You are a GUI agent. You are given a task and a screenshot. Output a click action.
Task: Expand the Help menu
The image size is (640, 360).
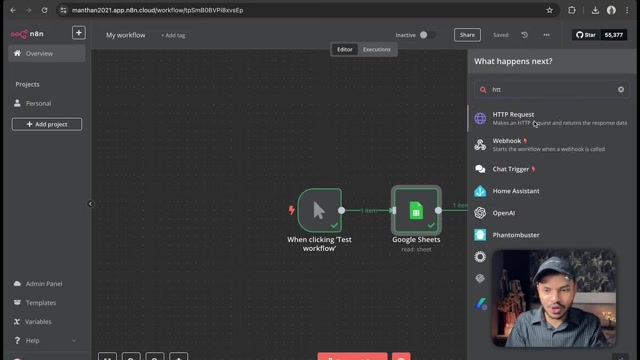45,340
